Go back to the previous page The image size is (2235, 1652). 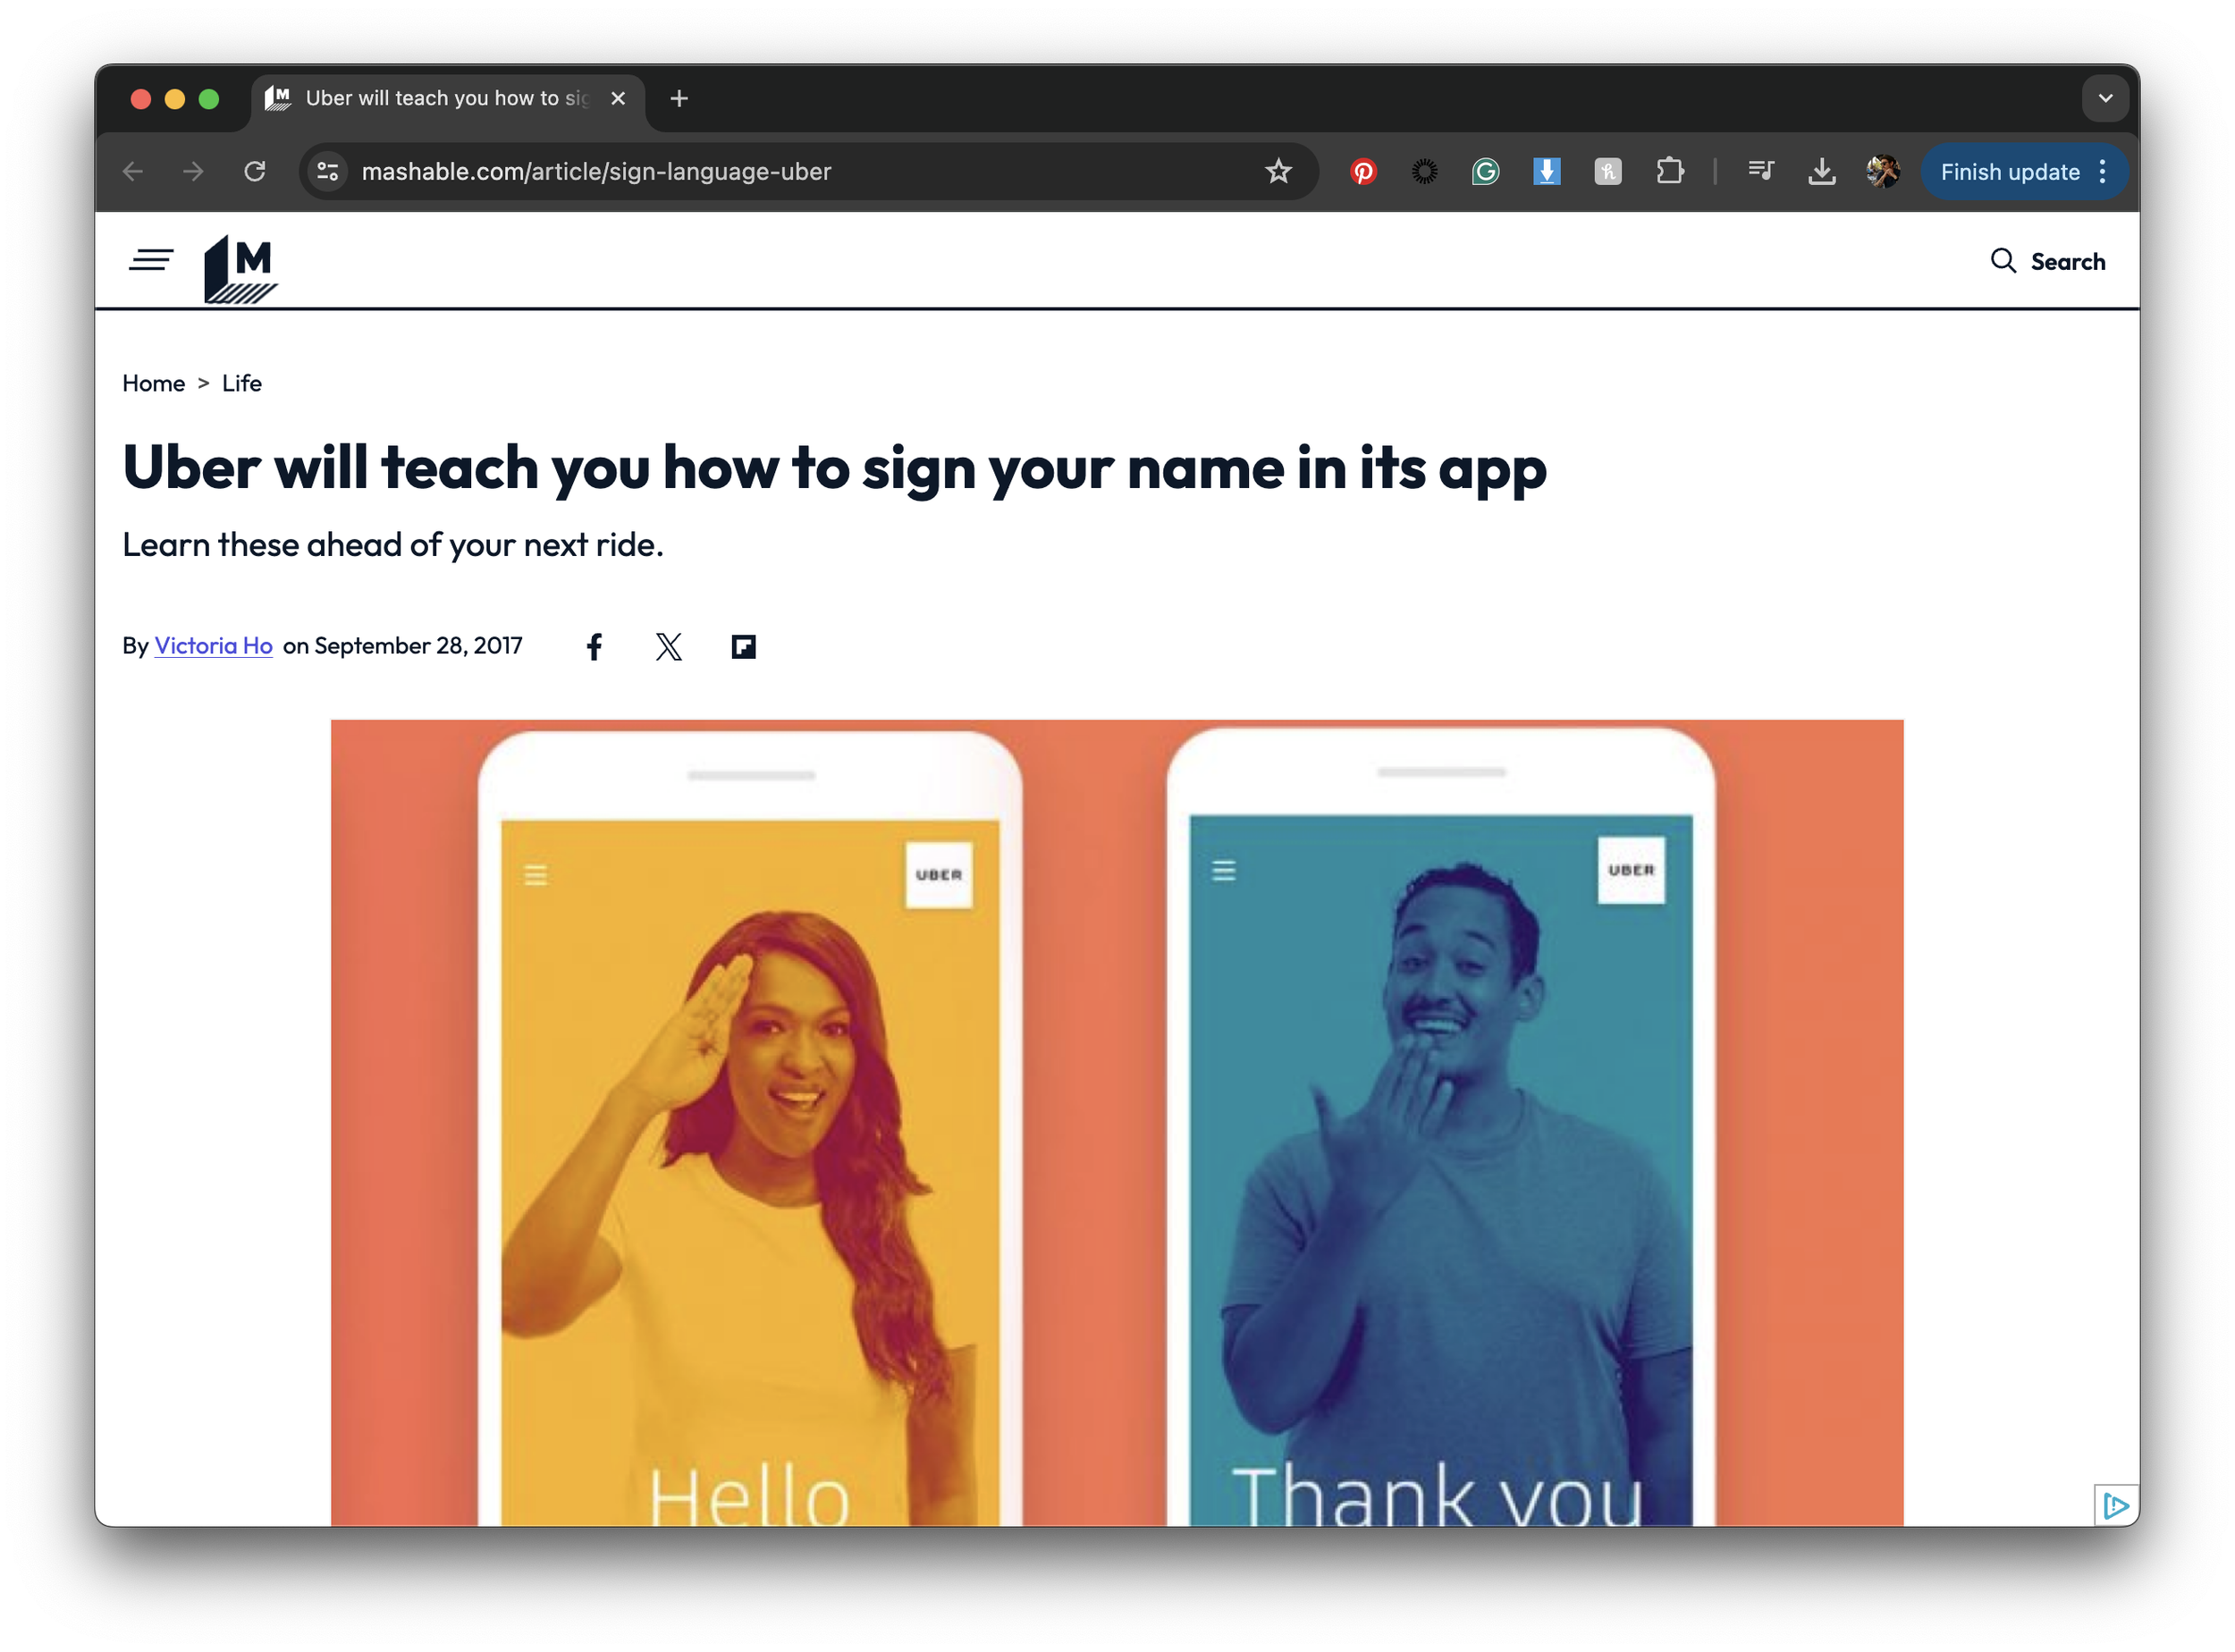click(133, 172)
